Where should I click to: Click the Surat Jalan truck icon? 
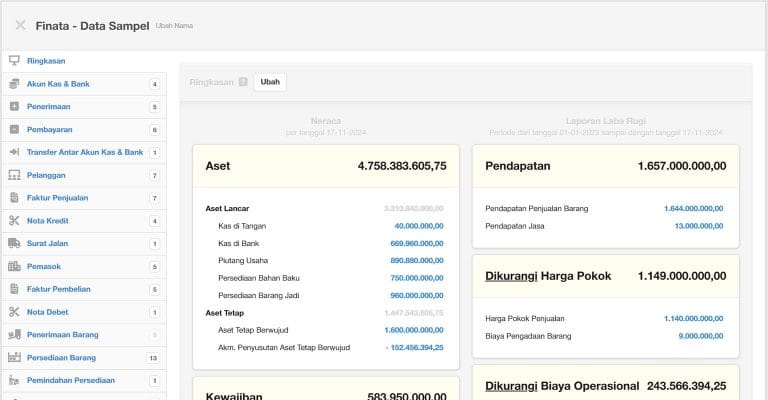pyautogui.click(x=14, y=243)
